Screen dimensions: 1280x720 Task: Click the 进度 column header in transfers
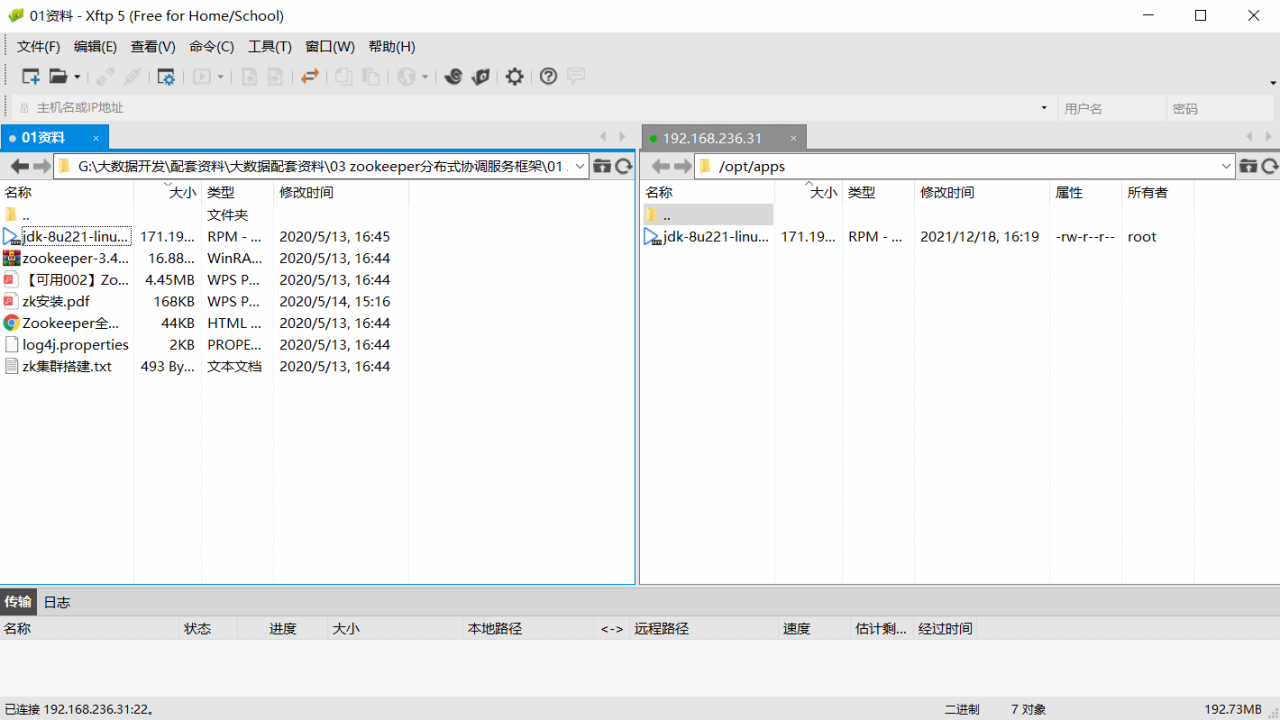[283, 629]
